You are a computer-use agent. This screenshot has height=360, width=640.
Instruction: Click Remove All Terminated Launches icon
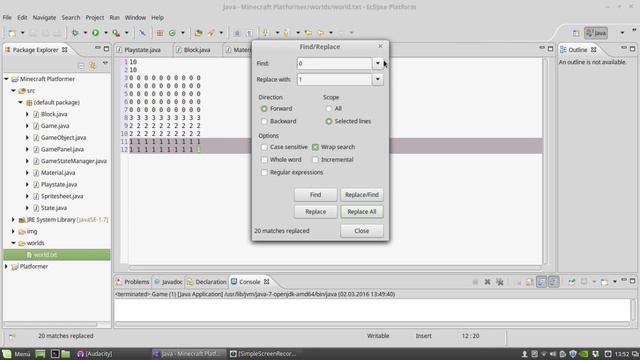[x=500, y=282]
